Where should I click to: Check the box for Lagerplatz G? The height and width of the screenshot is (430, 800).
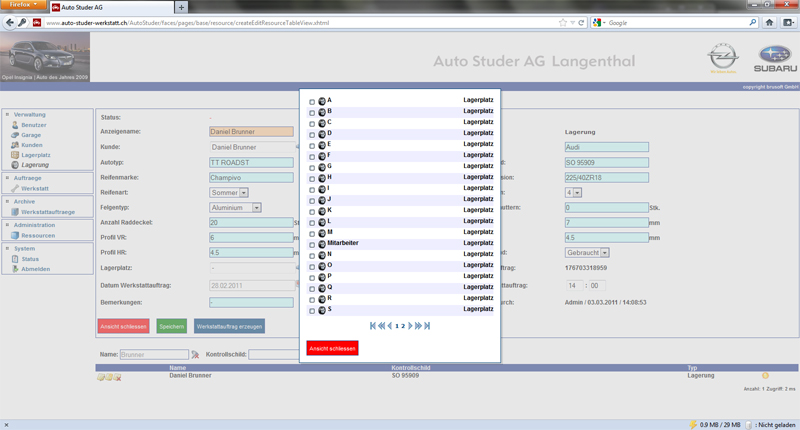pos(312,168)
